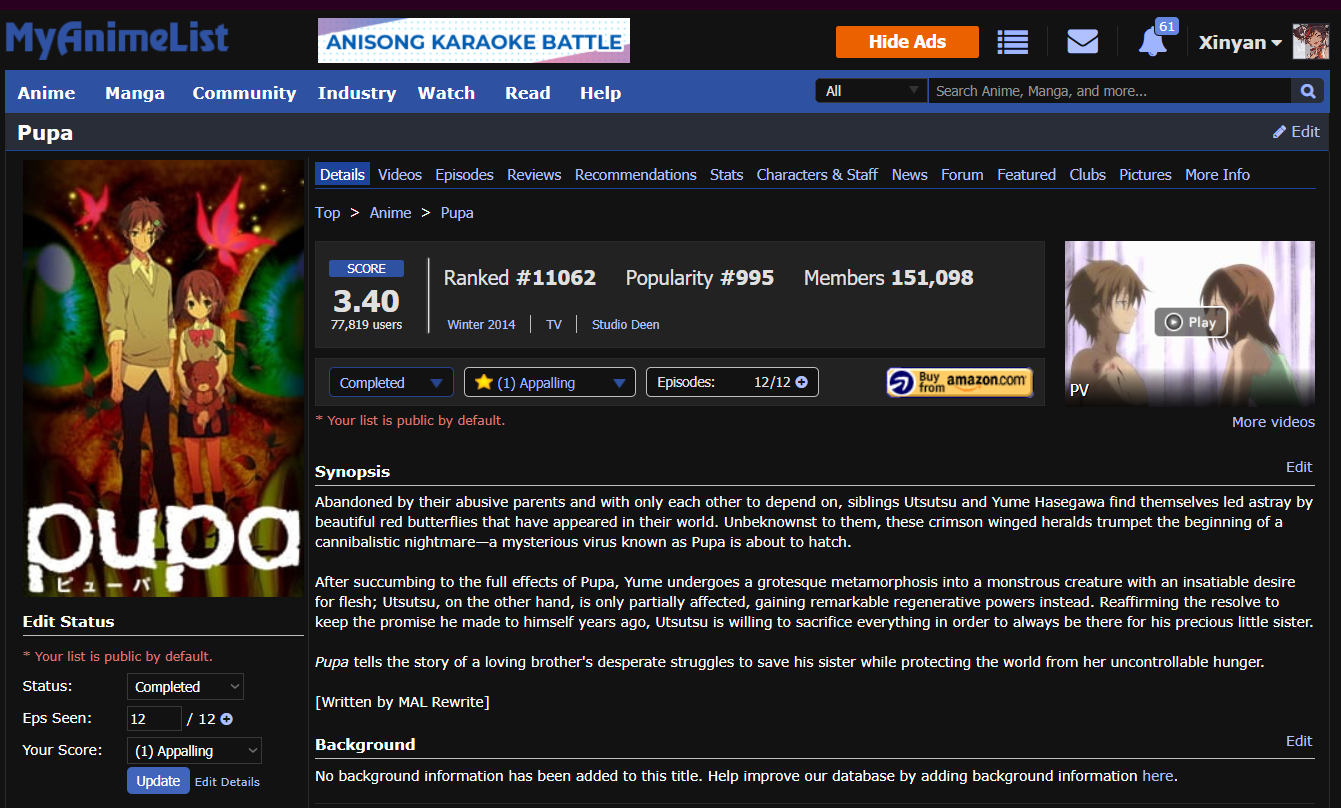Open the messages envelope icon
Screen dimensions: 1341x808
(1082, 42)
